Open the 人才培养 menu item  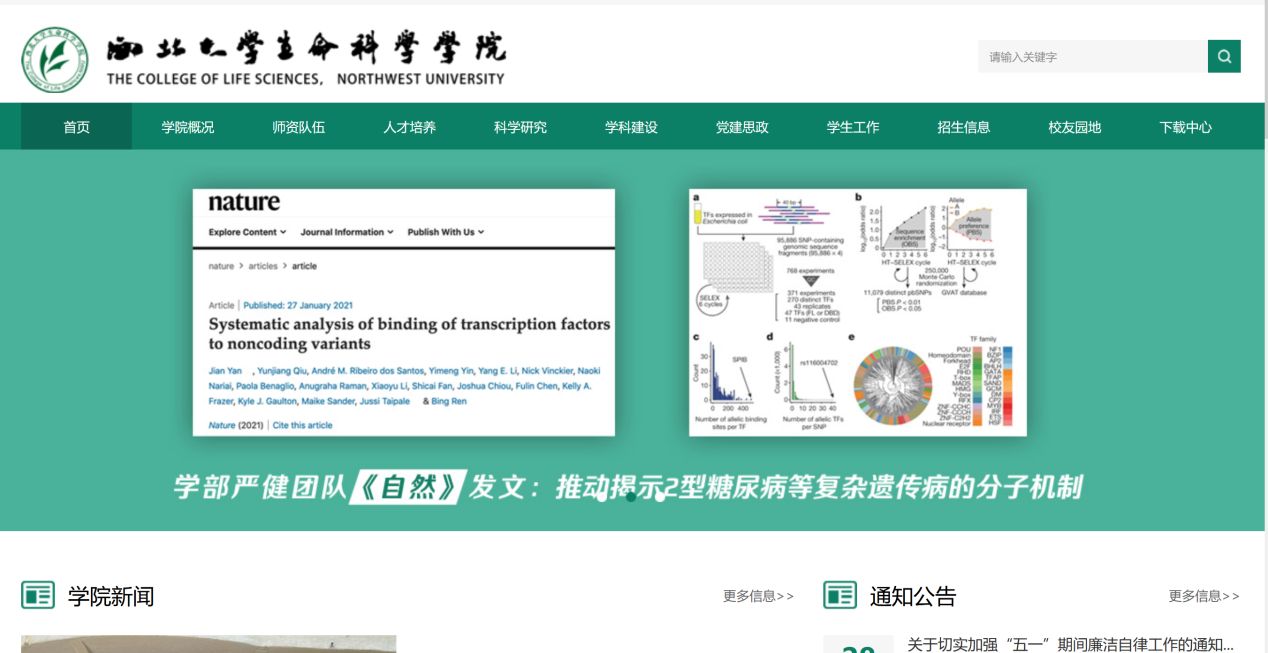click(x=410, y=127)
